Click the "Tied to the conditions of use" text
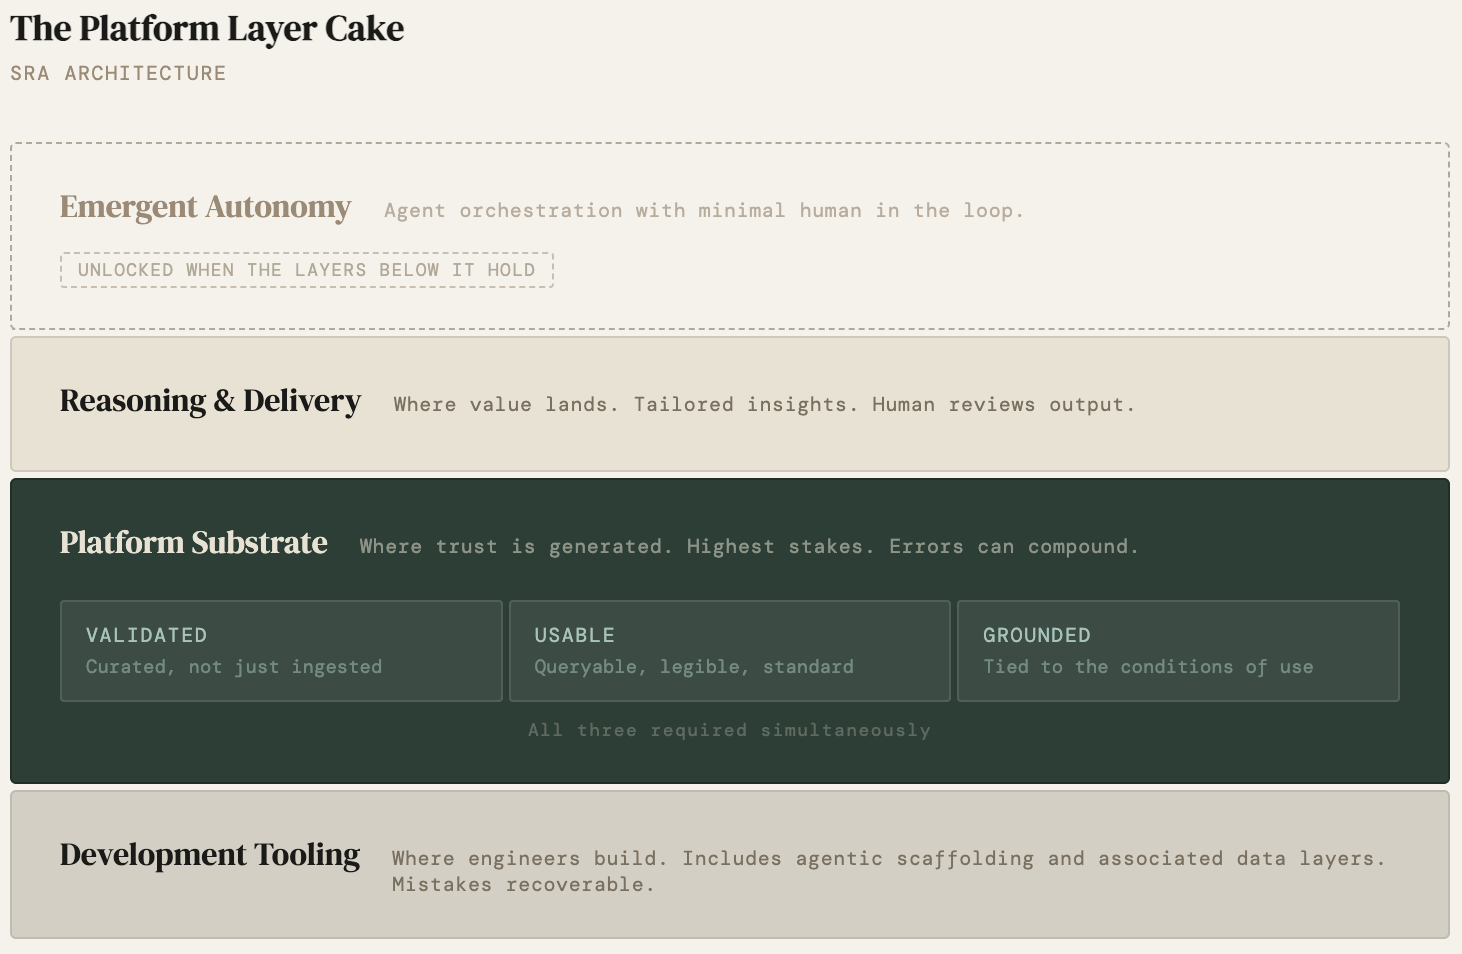The width and height of the screenshot is (1462, 954). pos(1147,667)
